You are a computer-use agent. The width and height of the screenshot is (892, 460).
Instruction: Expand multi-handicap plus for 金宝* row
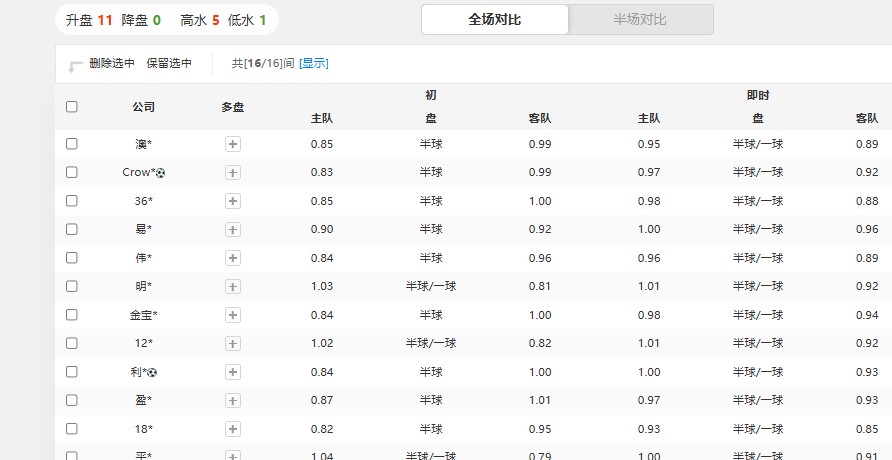[232, 314]
